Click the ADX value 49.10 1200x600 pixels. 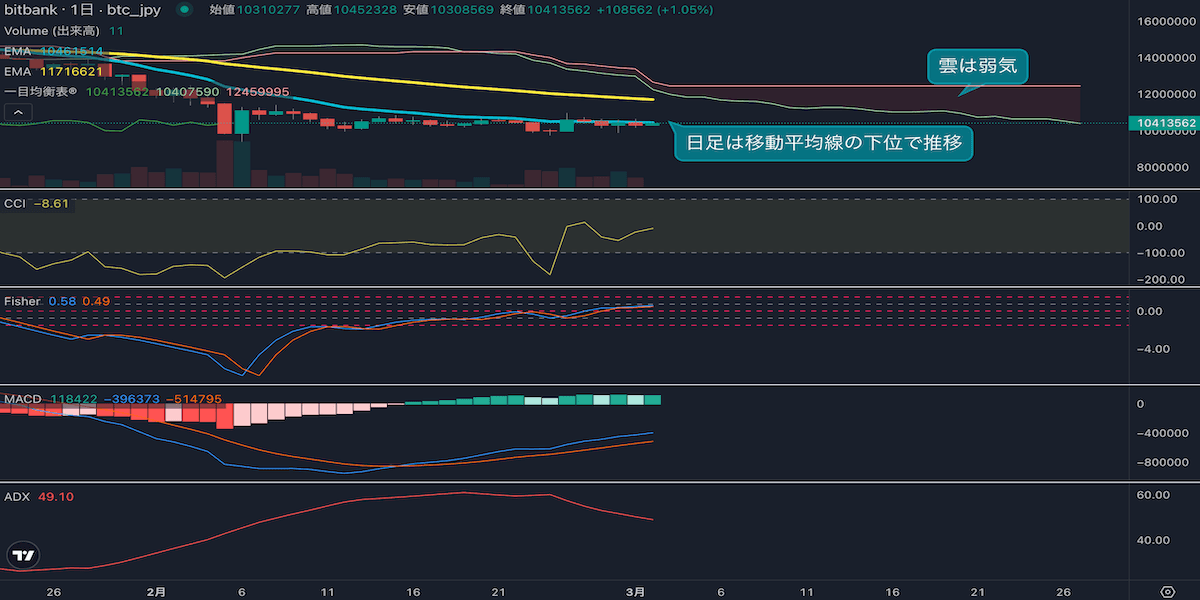(x=54, y=496)
